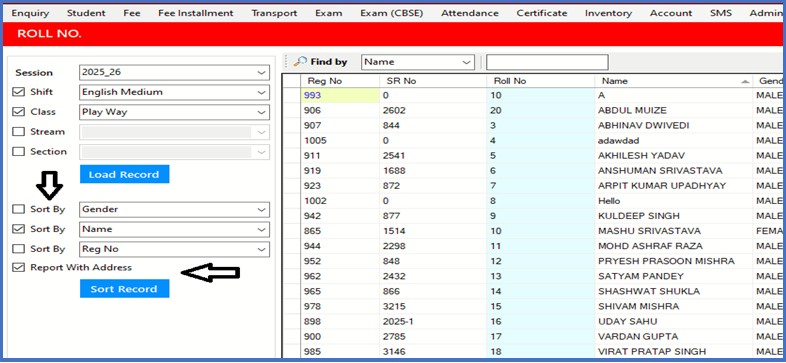Viewport: 786px width, 363px height.
Task: Select SHASHWAT SHUKLA in the list
Action: 674,291
